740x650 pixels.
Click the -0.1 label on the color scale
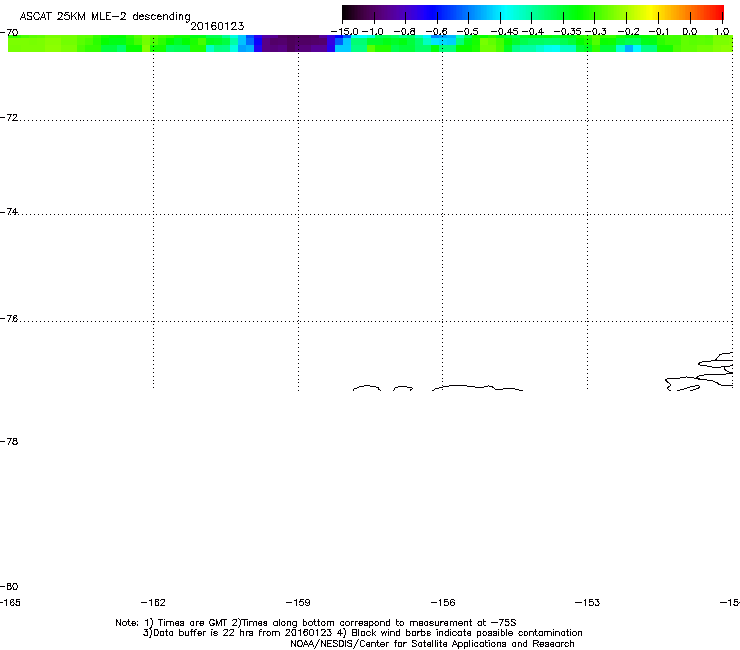coord(659,32)
